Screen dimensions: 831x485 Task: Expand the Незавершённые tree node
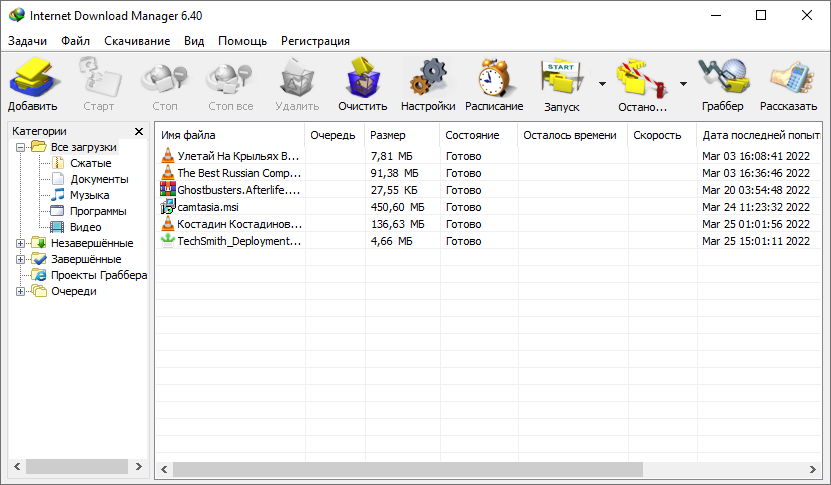coord(20,243)
